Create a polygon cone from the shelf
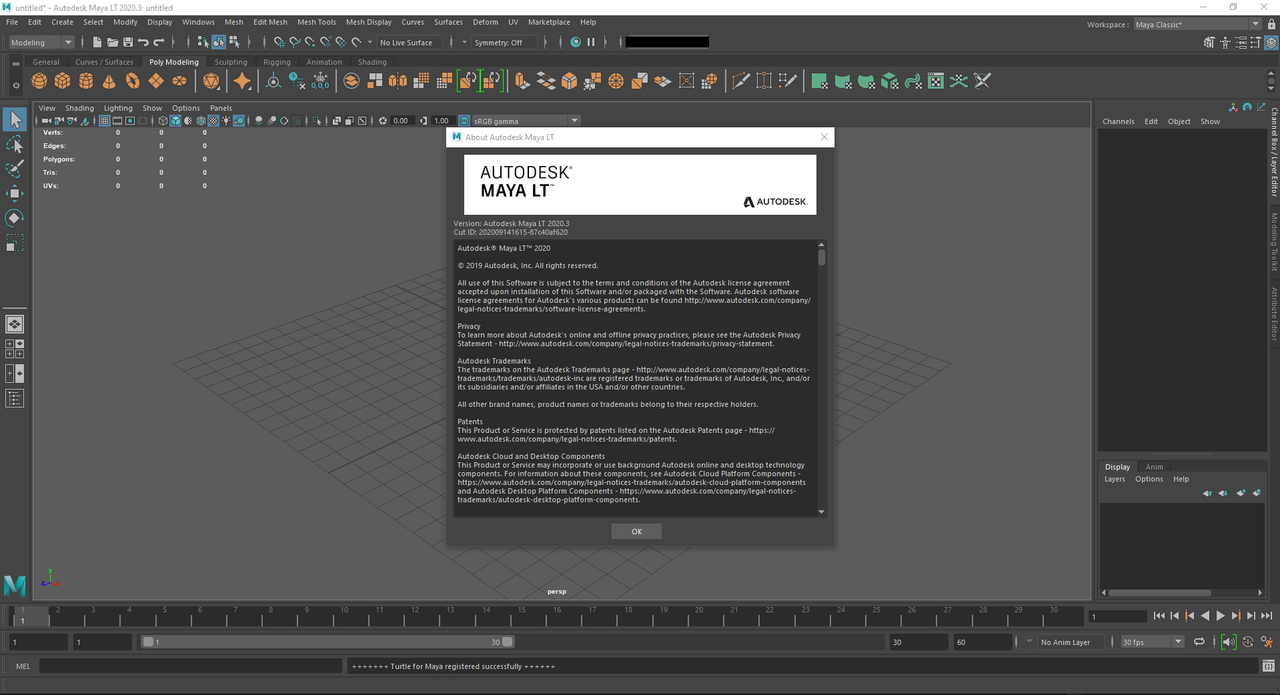The height and width of the screenshot is (695, 1280). (109, 81)
